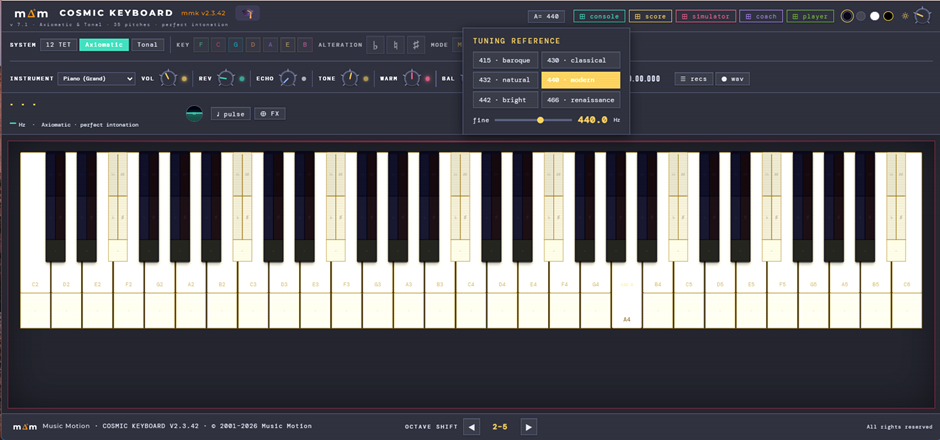Choose key A
Screen dimensions: 940x440
click(x=270, y=44)
